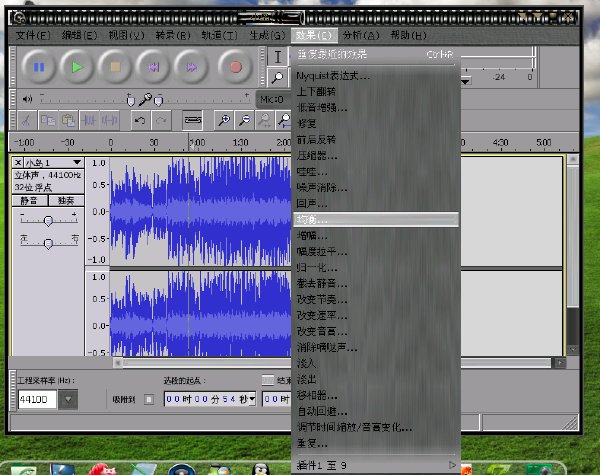
Task: Click the Redo arrow icon
Action: pyautogui.click(x=161, y=121)
